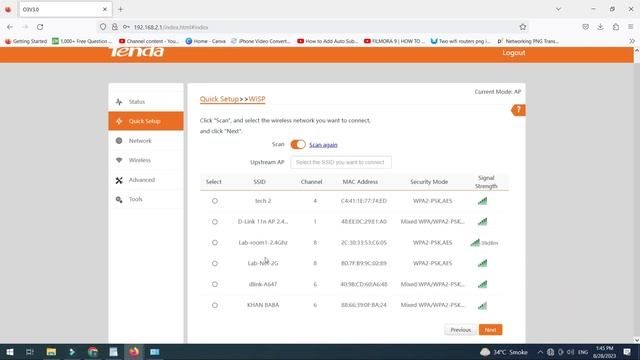Screen dimensions: 640x360
Task: Click the Logout link
Action: click(x=513, y=53)
